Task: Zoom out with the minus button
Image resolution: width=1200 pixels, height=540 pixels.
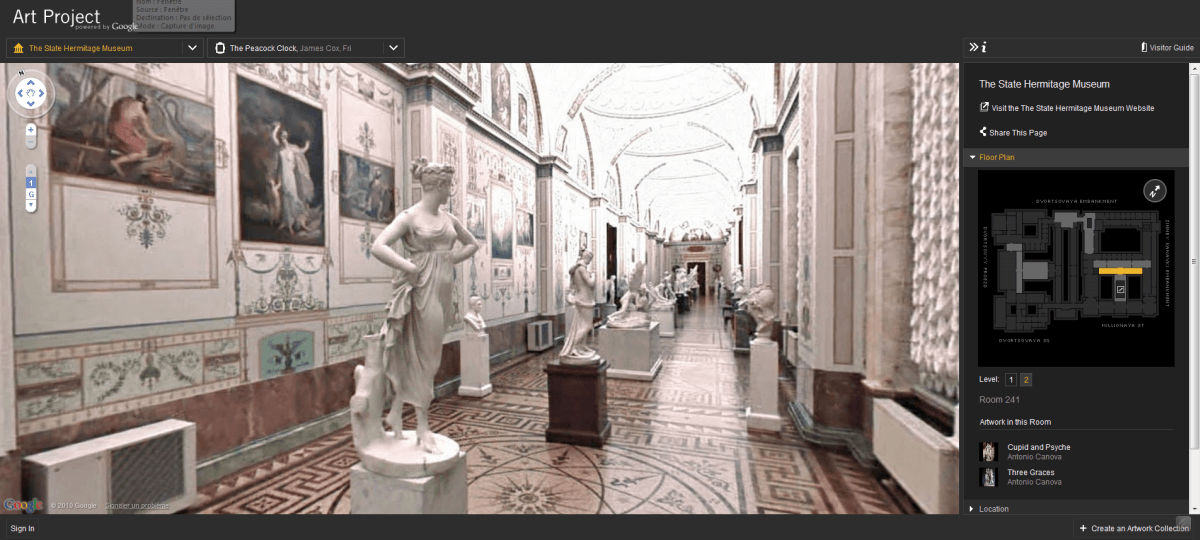Action: 31,142
